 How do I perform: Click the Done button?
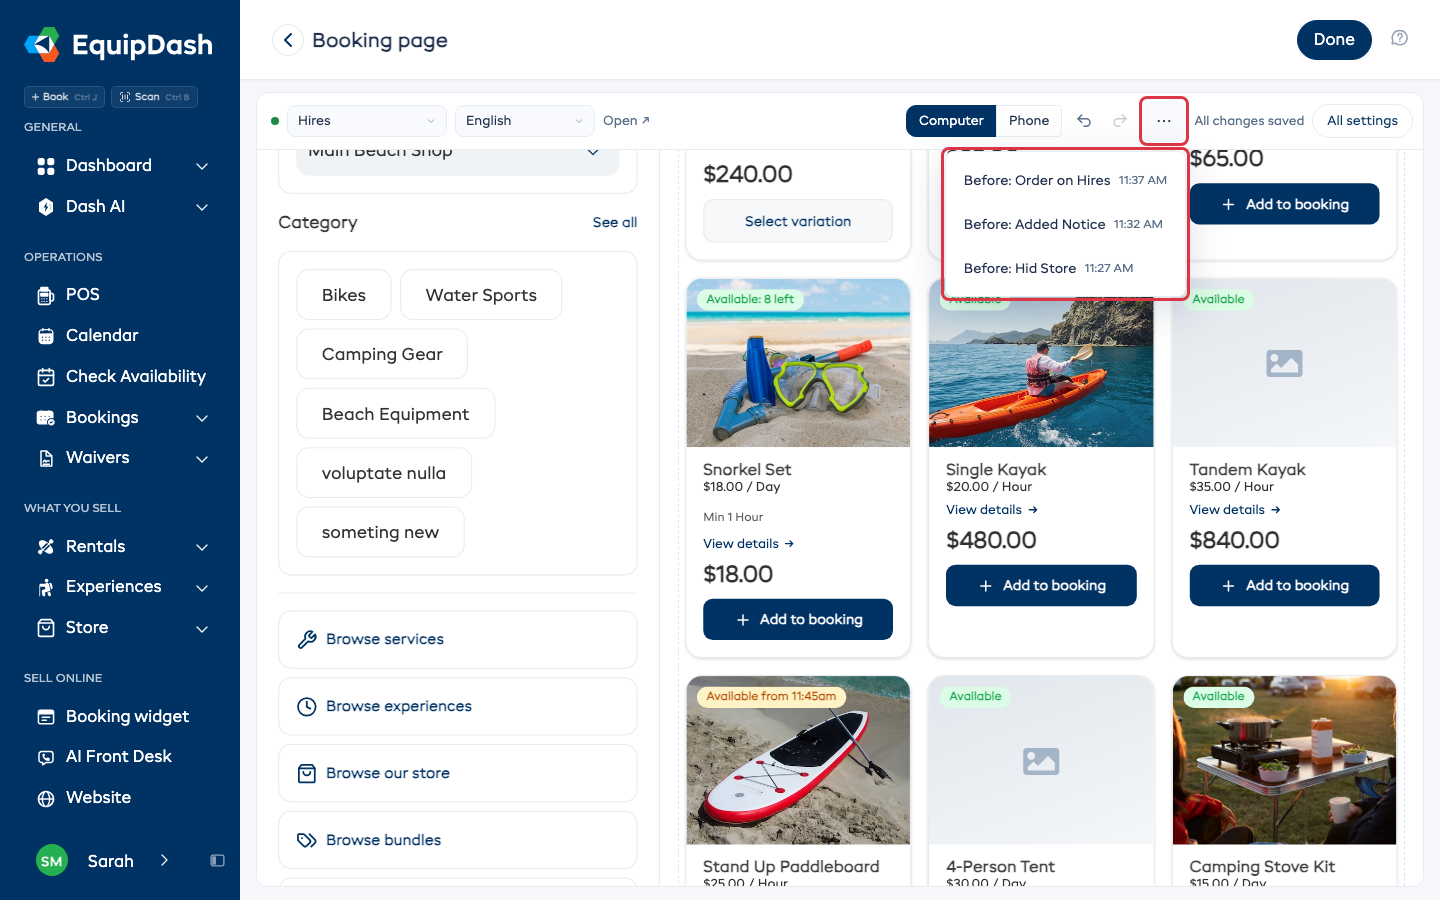point(1334,40)
